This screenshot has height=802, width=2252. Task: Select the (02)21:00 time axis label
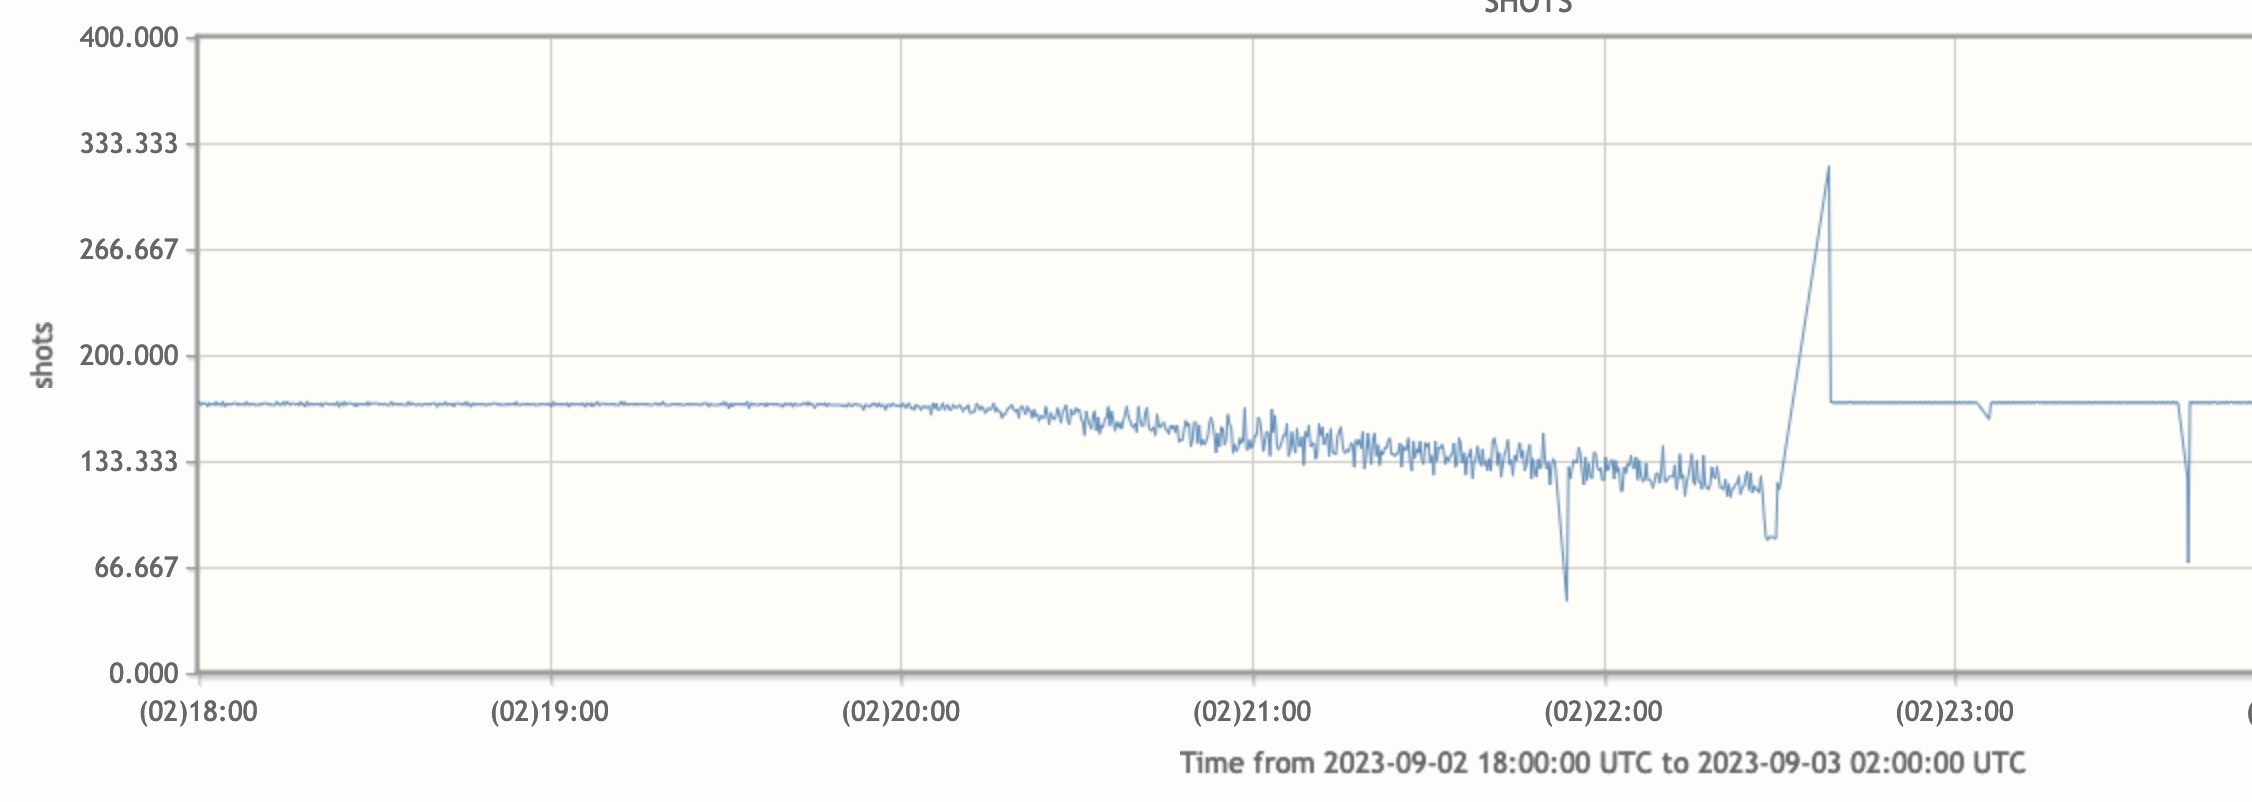point(1252,712)
